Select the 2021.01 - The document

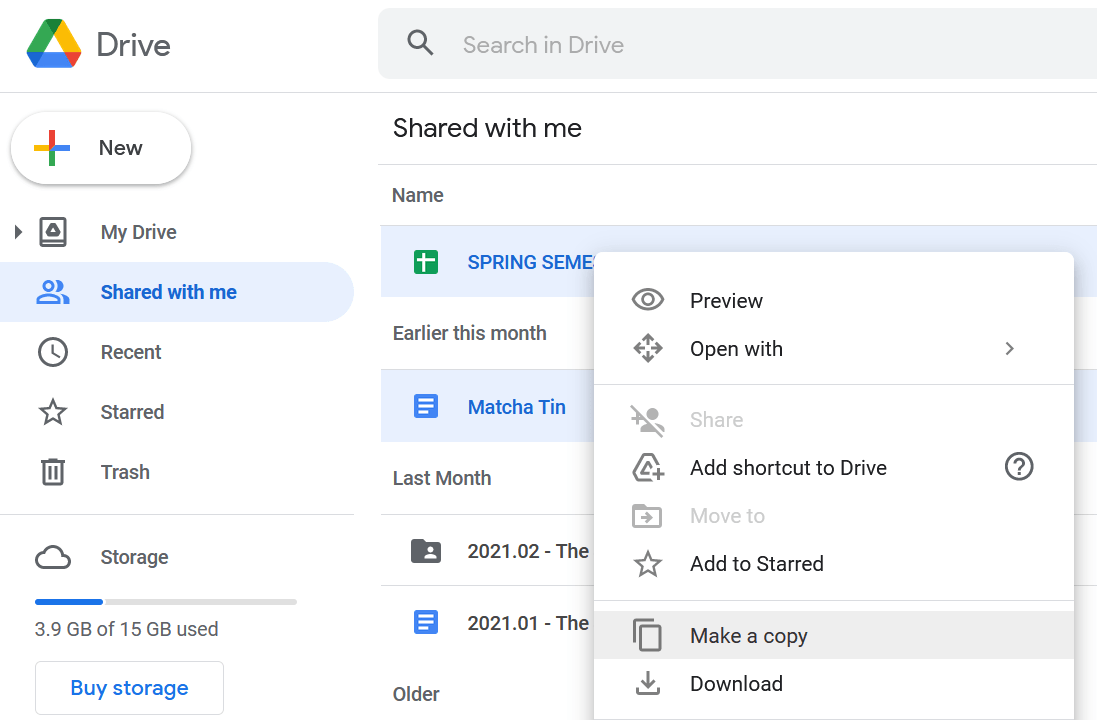[528, 623]
